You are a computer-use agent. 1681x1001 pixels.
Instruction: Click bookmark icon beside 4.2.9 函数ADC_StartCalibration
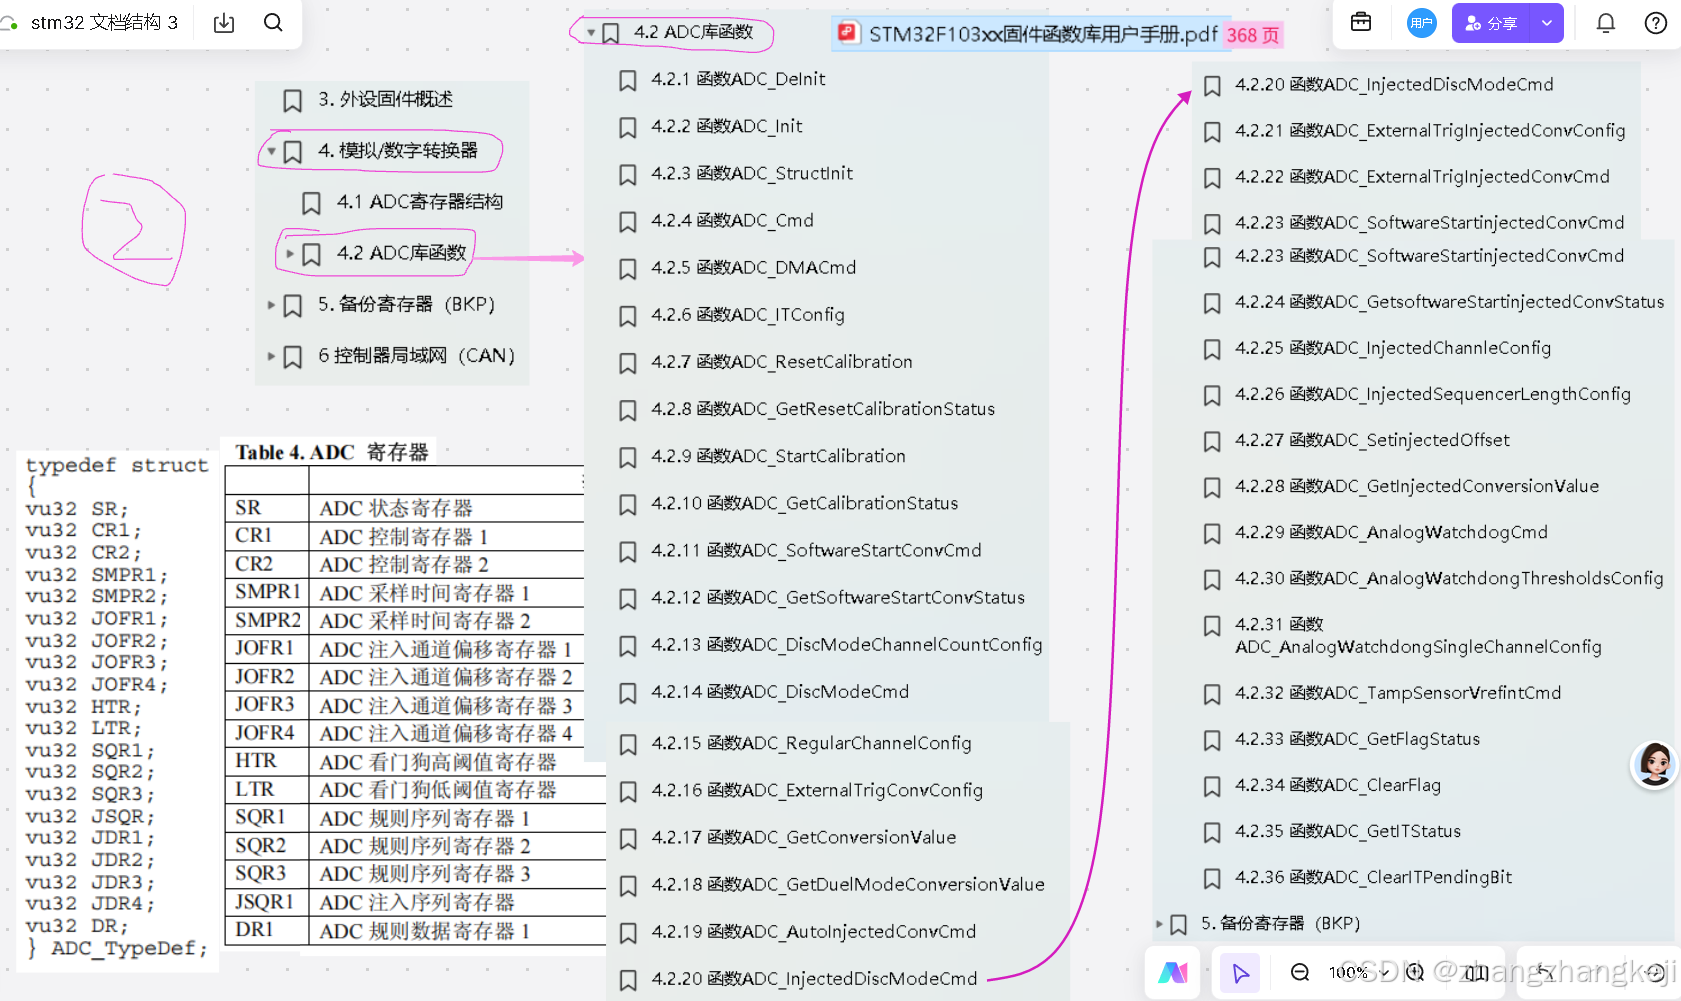628,457
